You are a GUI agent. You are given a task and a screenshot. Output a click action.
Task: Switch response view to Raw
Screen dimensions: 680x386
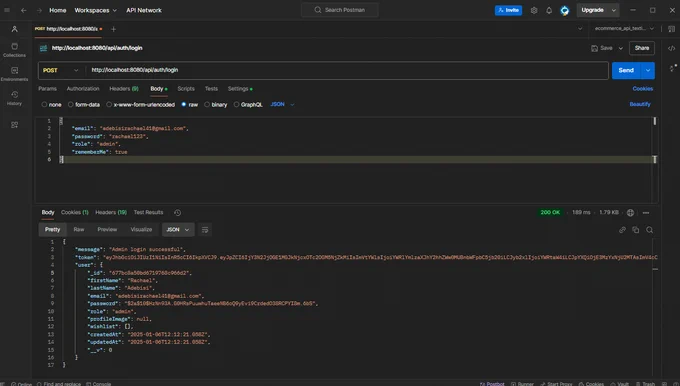click(78, 229)
